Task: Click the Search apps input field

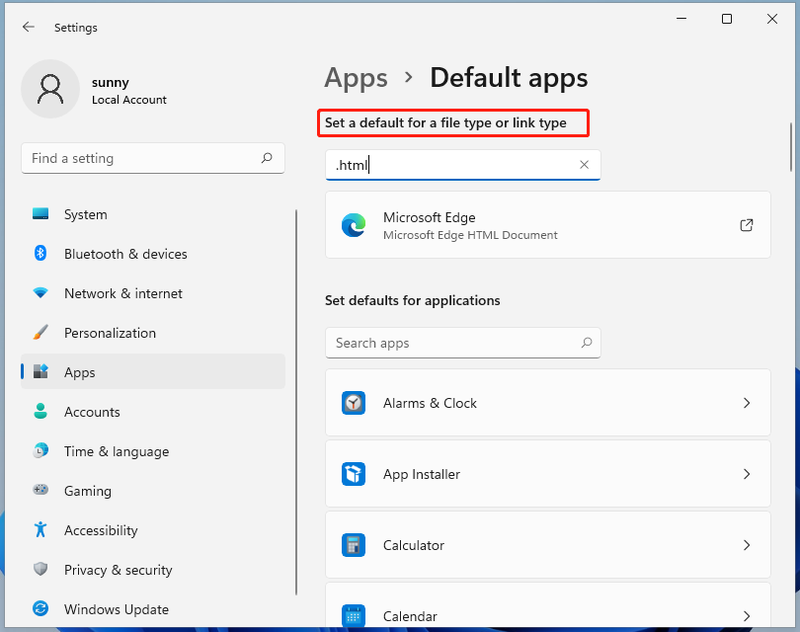Action: click(x=463, y=343)
